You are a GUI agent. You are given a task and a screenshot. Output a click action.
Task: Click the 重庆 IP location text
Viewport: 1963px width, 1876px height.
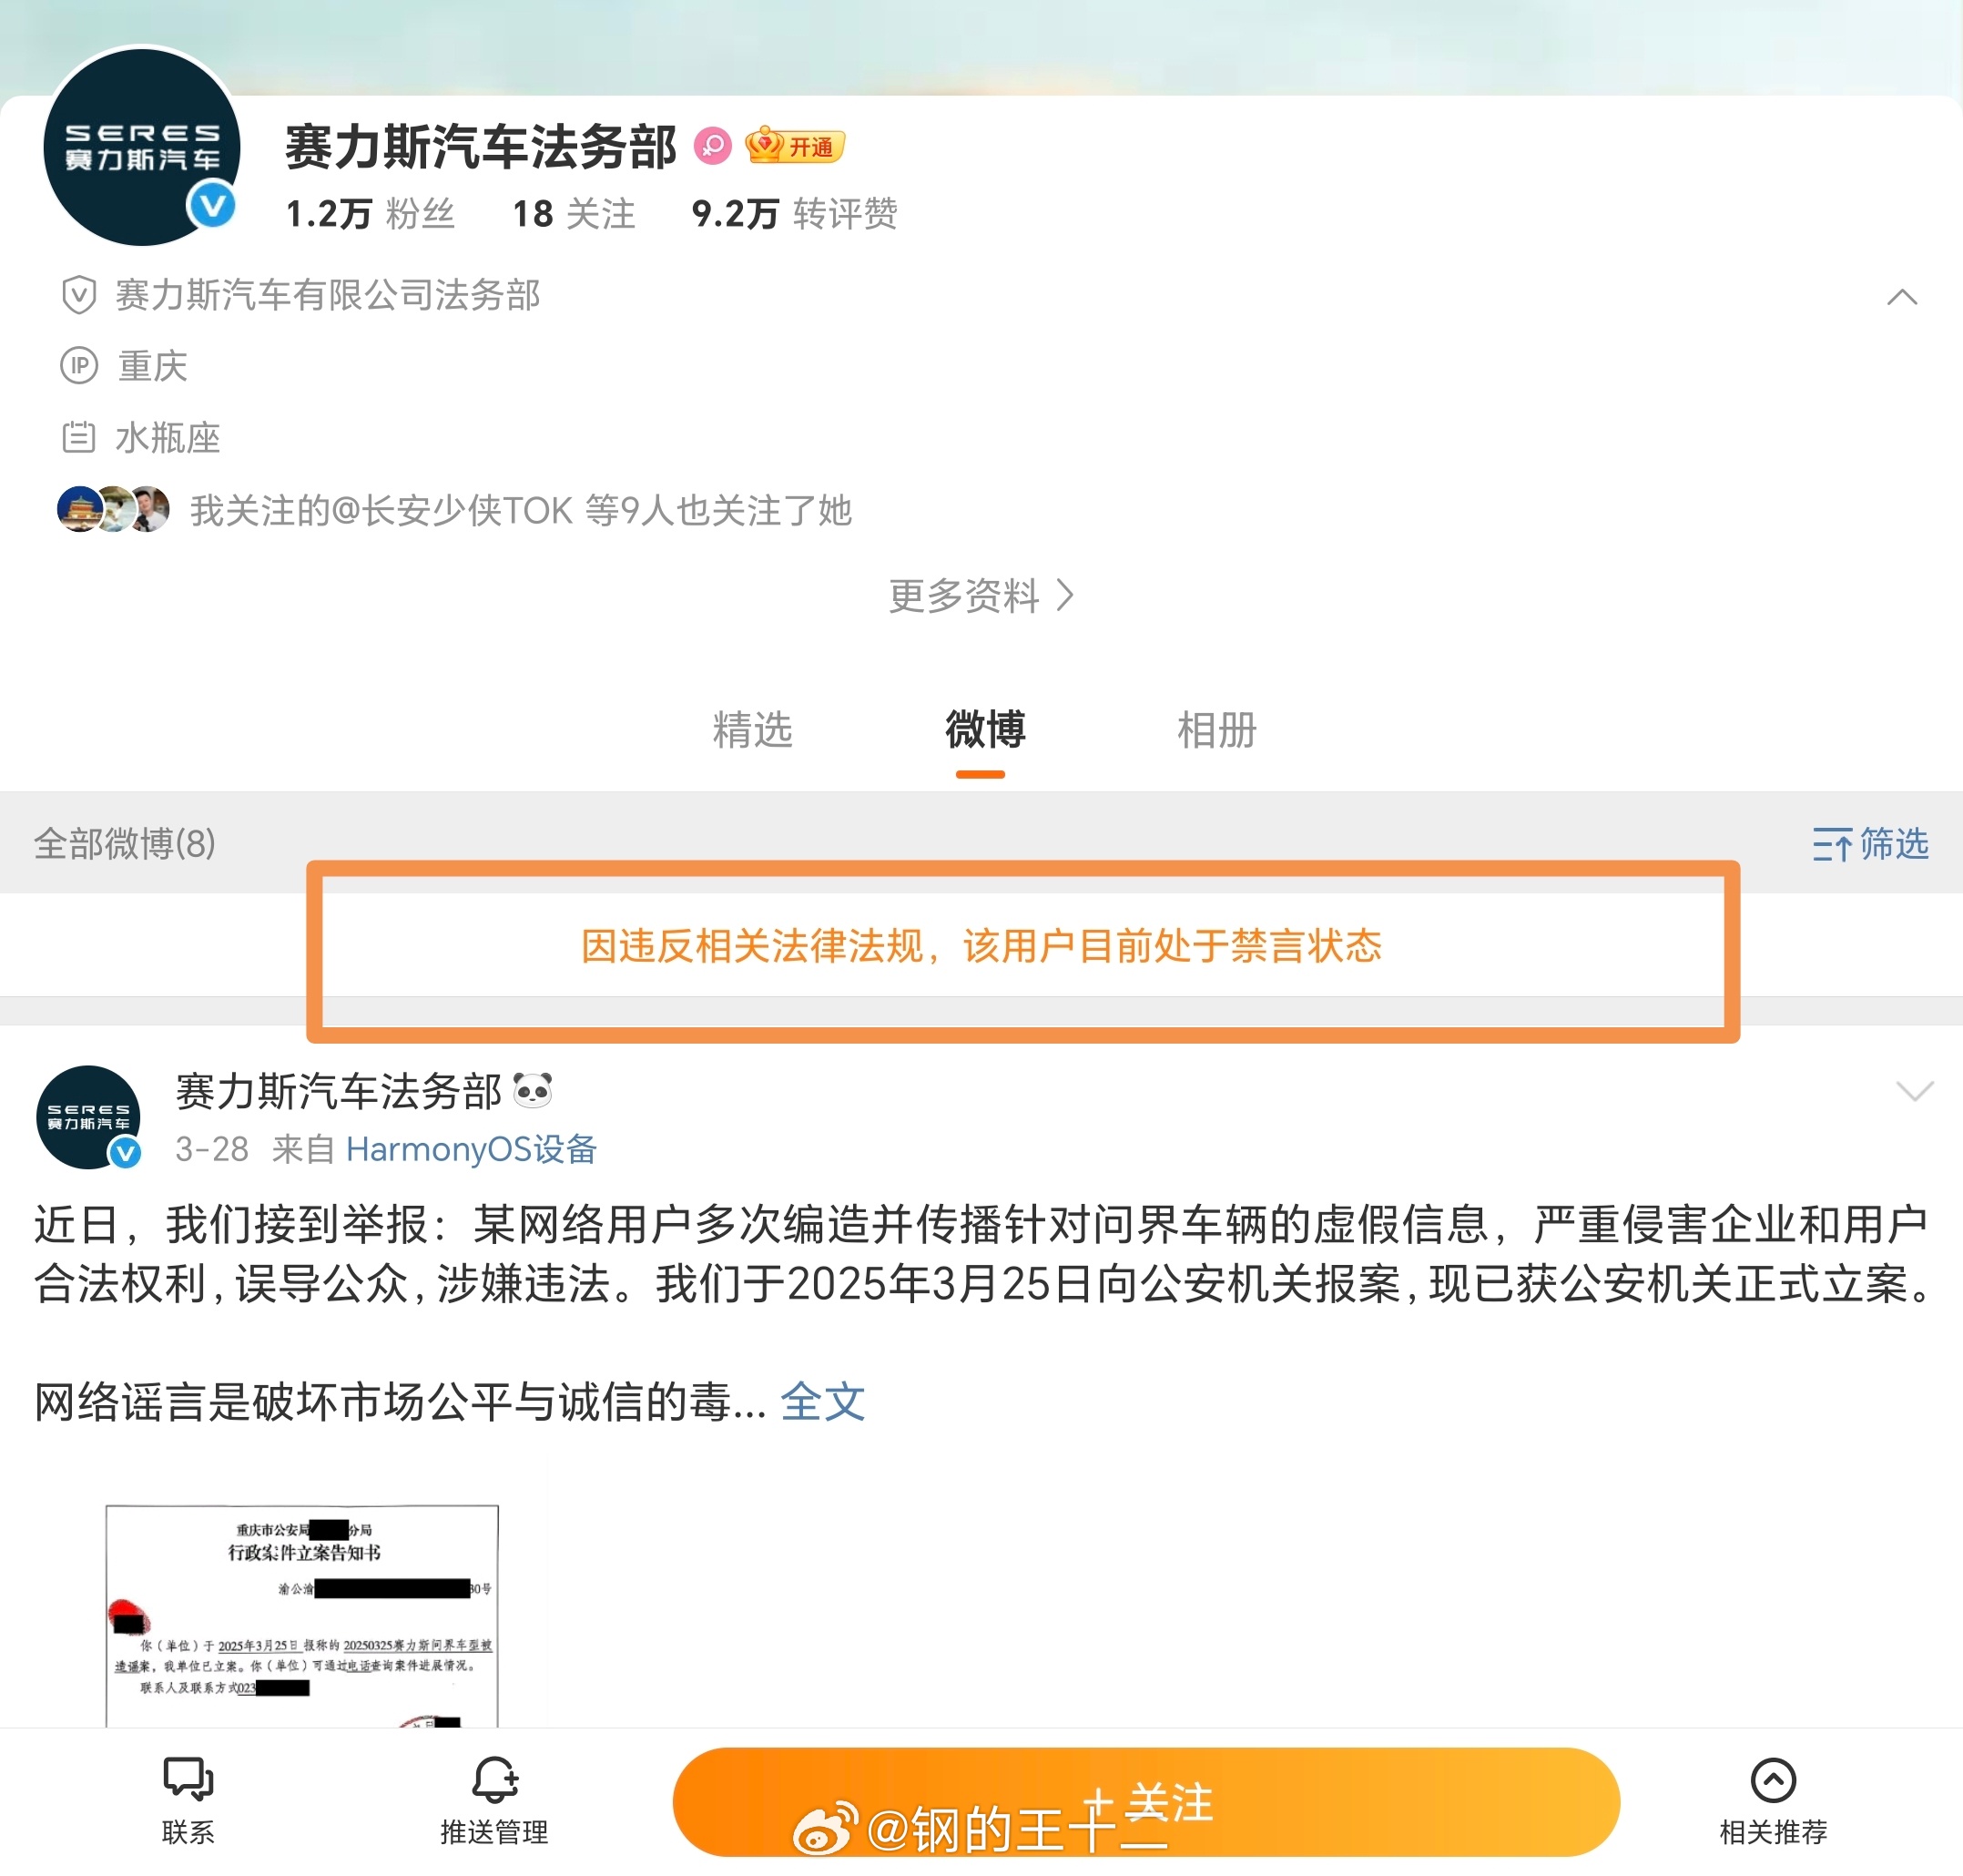(152, 366)
